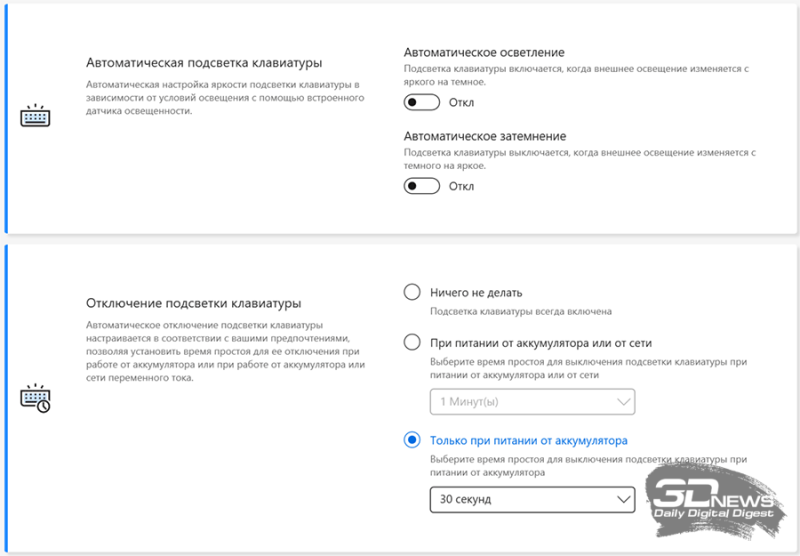The height and width of the screenshot is (556, 800).
Task: Open the 1 Минут(ы) timeout dropdown
Action: click(x=531, y=402)
